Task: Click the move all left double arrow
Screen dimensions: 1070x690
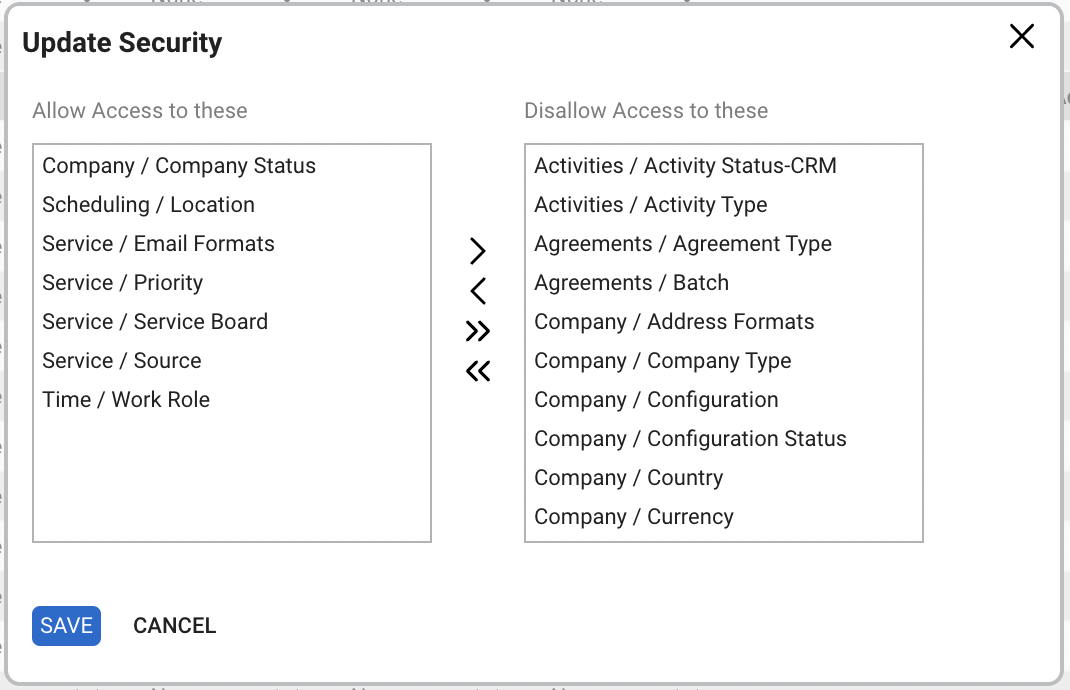Action: (x=478, y=371)
